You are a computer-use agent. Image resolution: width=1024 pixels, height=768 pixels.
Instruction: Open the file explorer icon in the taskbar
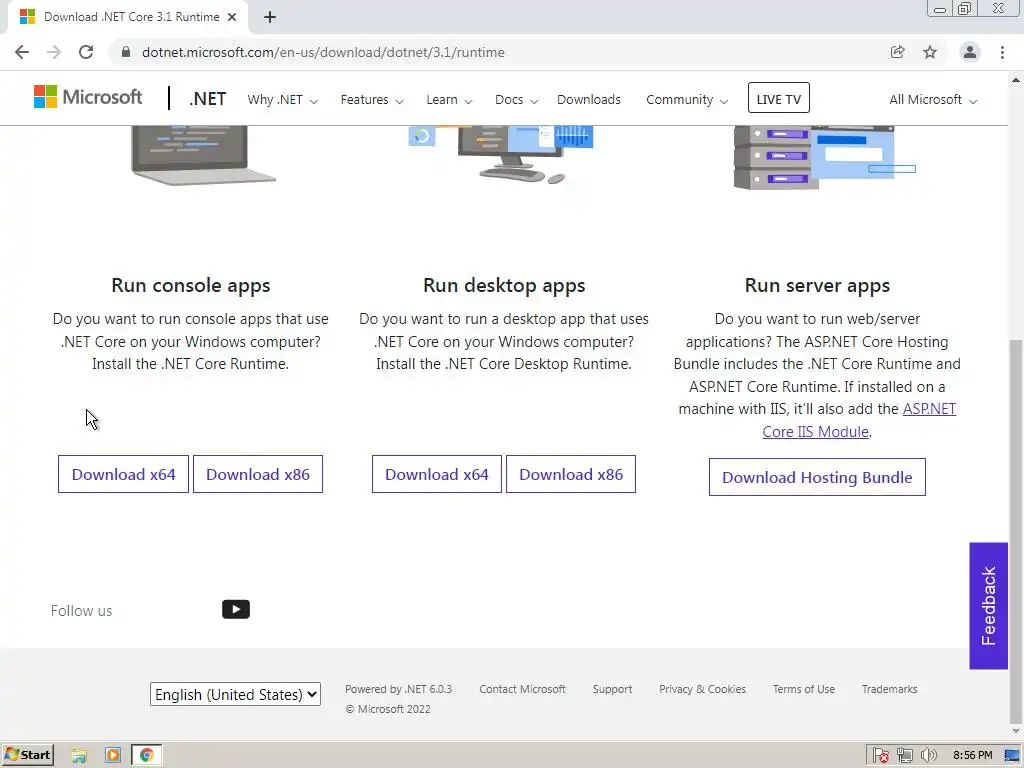click(x=79, y=756)
